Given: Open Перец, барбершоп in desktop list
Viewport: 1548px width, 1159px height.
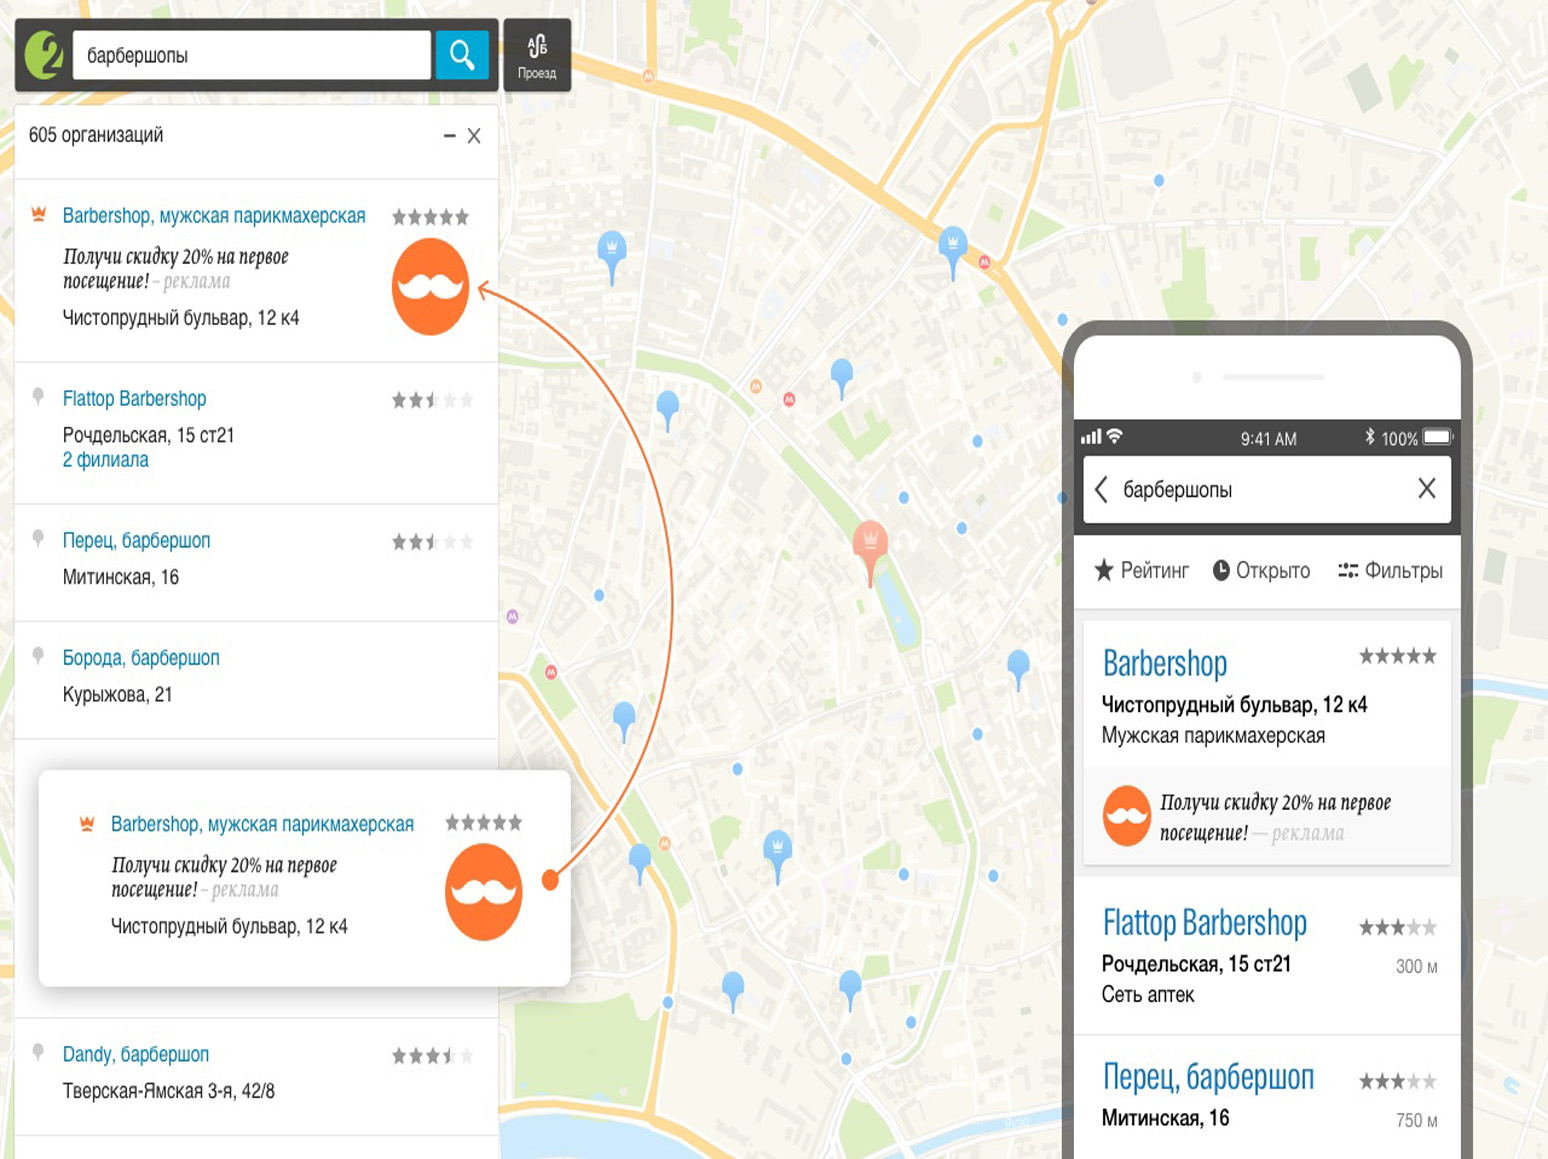Looking at the screenshot, I should coord(136,541).
